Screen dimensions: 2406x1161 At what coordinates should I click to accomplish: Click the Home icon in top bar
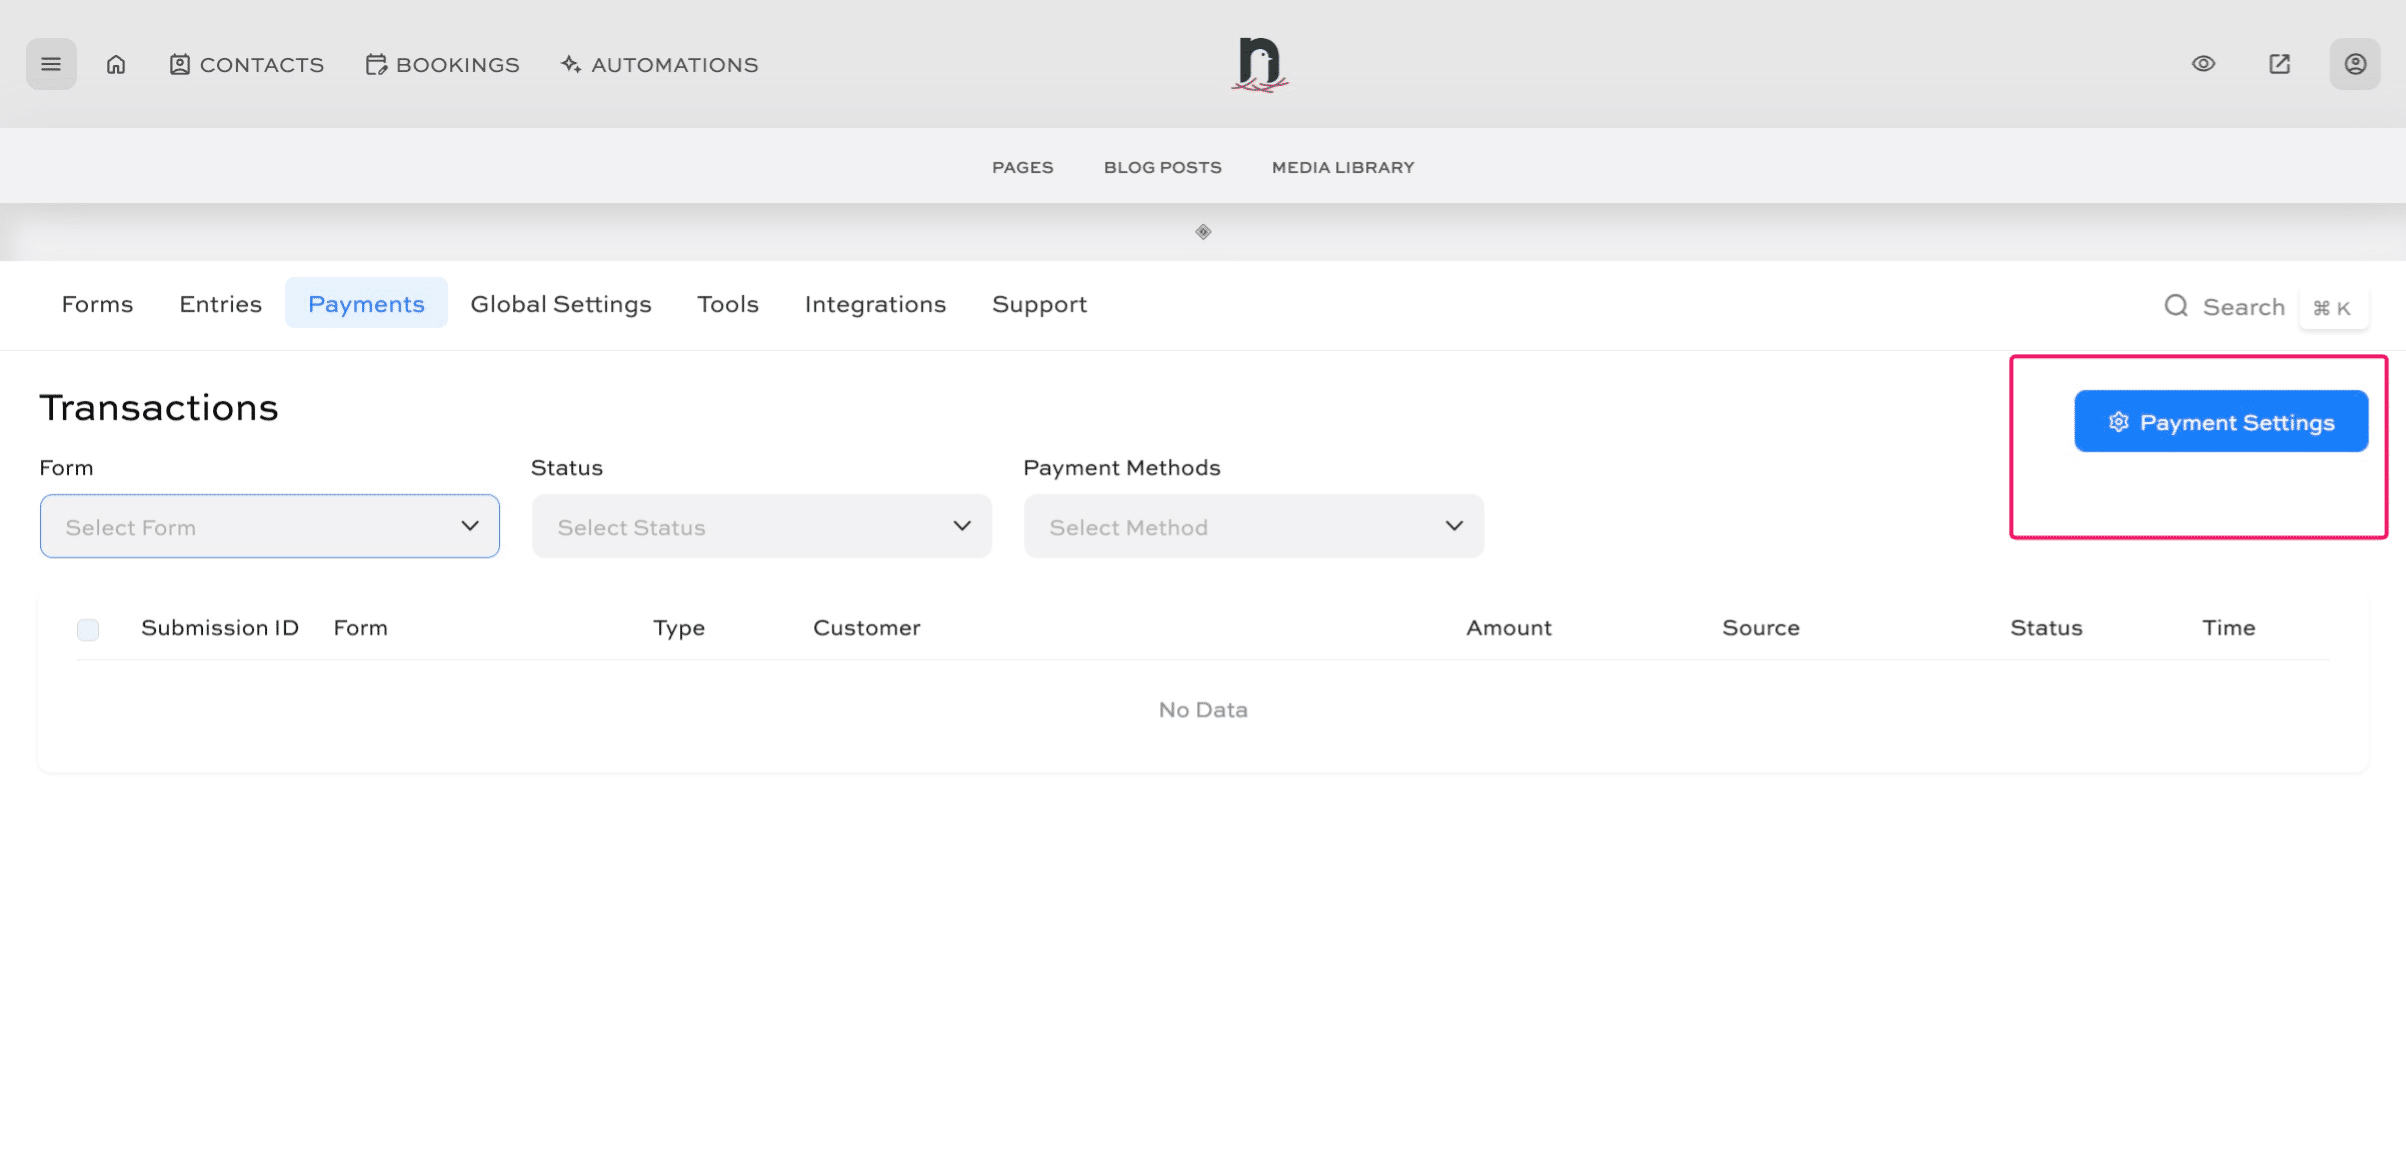tap(115, 63)
